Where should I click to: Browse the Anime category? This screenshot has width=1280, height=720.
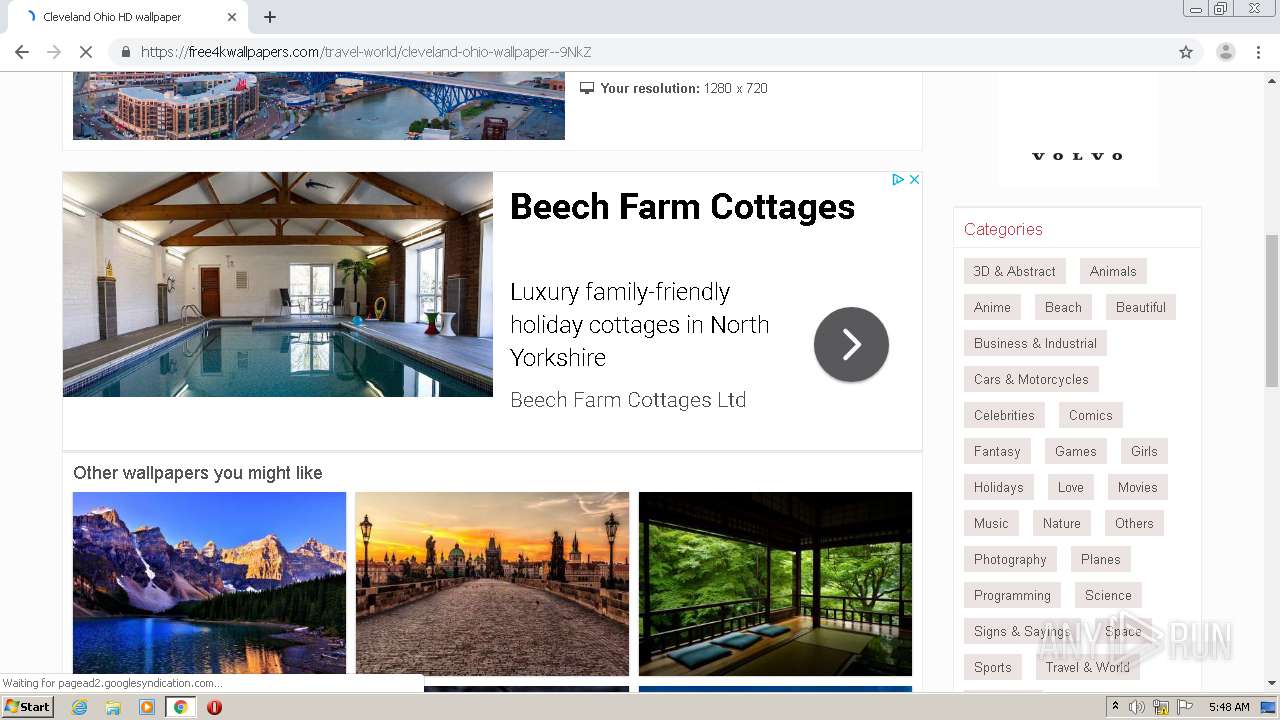pyautogui.click(x=992, y=307)
